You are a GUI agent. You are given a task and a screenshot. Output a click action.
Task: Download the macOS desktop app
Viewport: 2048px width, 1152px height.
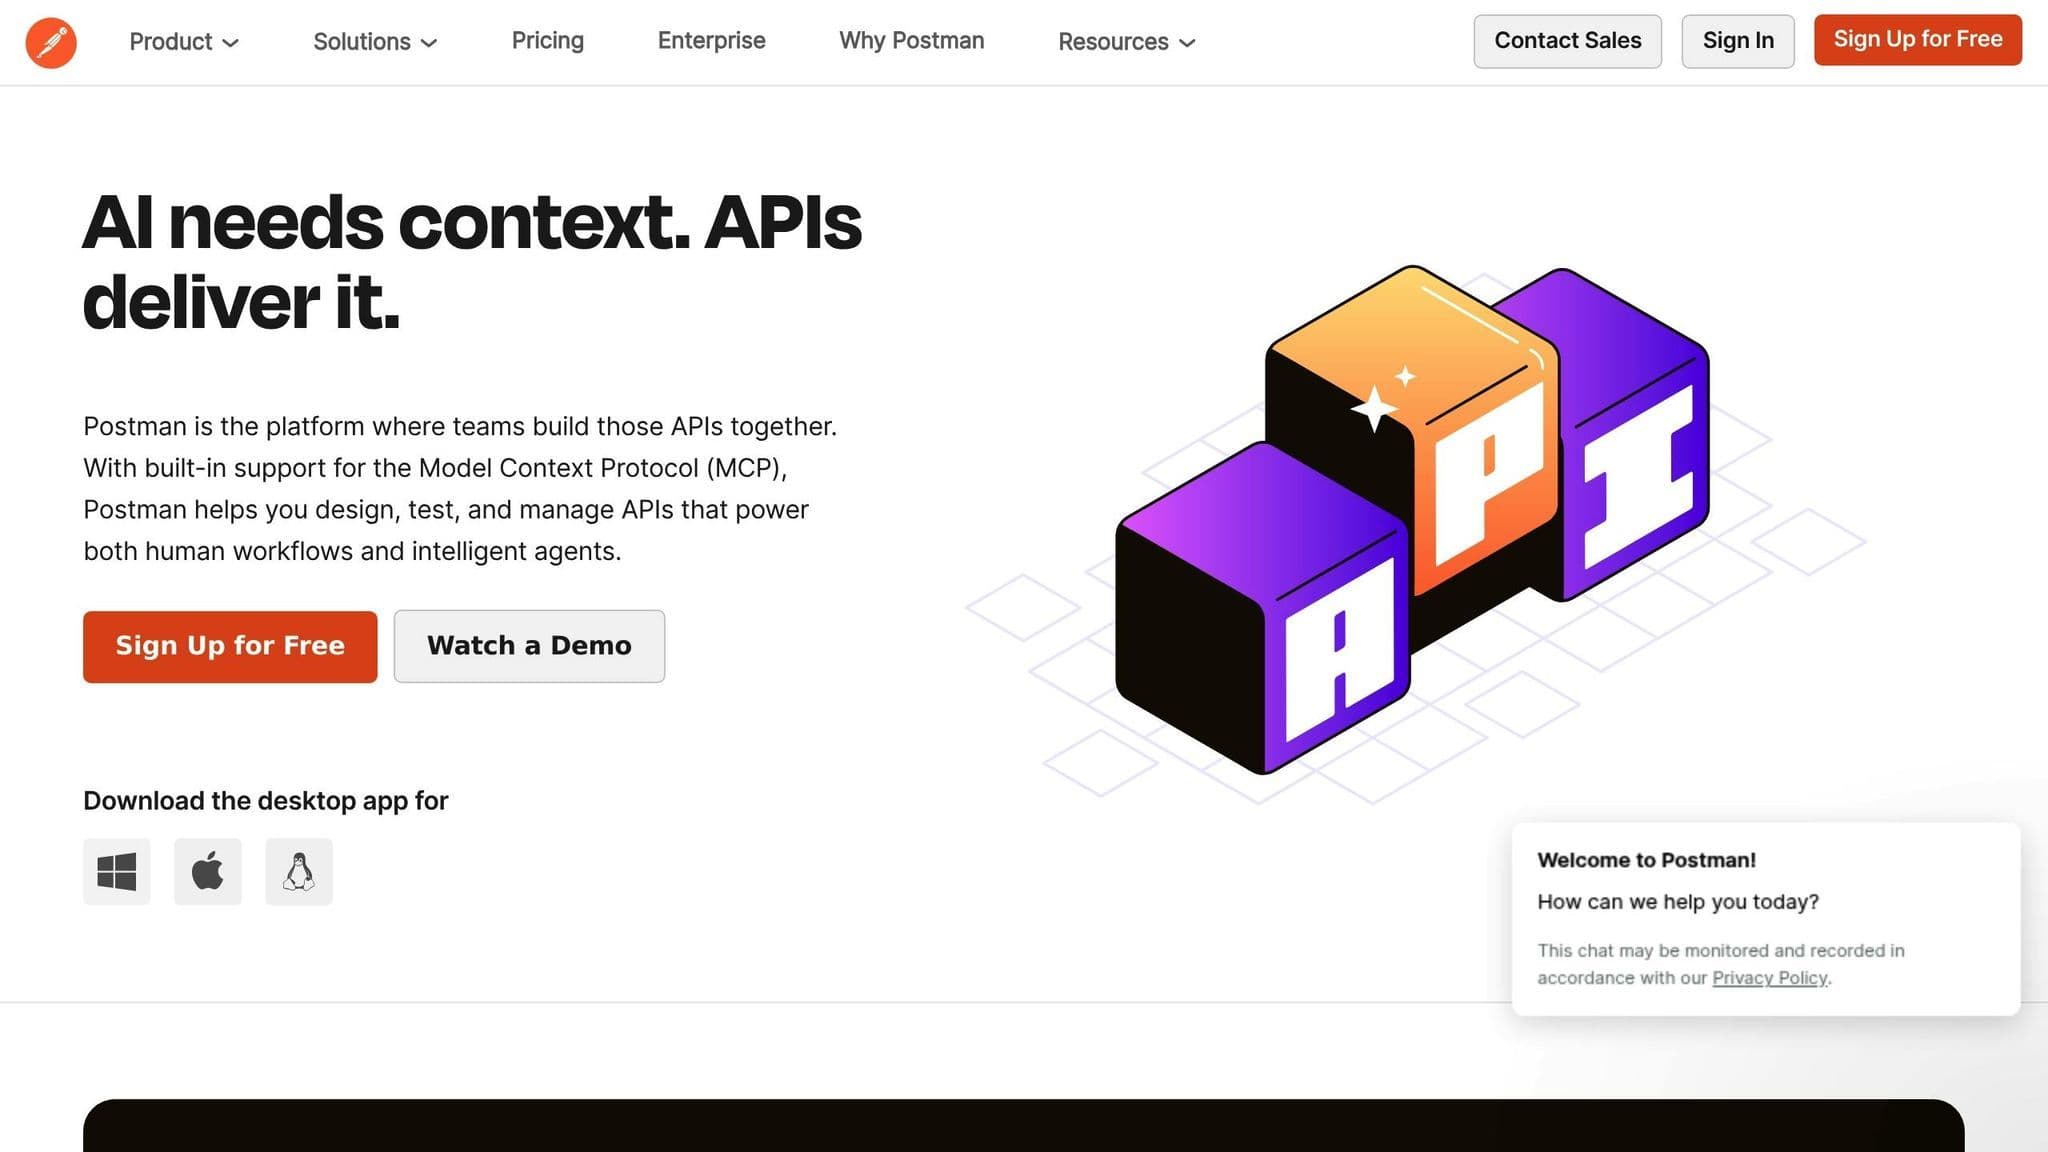208,872
